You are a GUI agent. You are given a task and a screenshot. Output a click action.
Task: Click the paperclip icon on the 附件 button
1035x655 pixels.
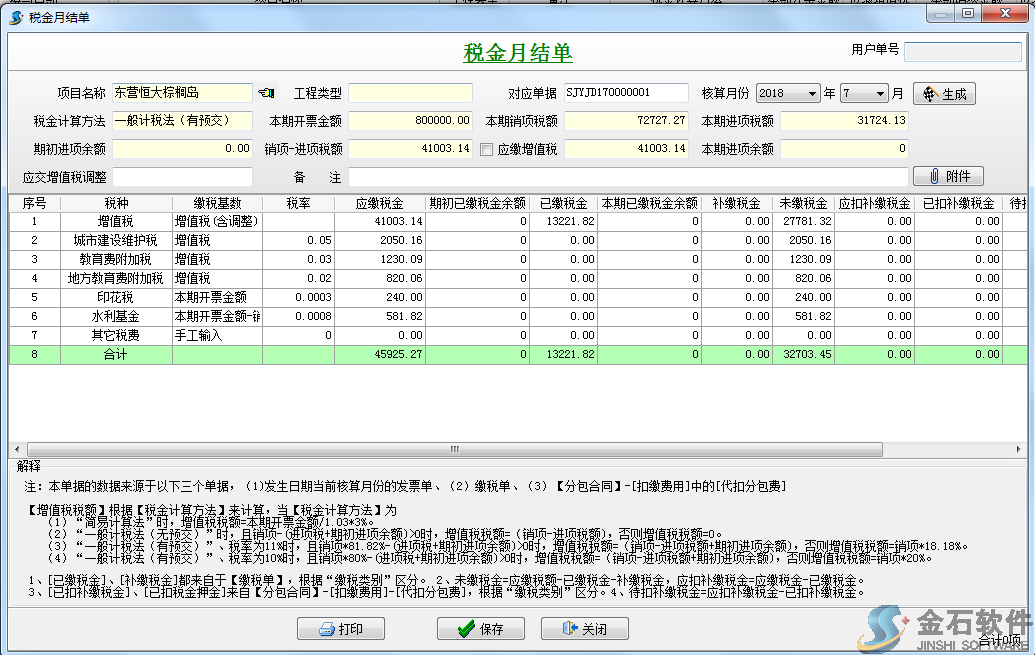(933, 176)
